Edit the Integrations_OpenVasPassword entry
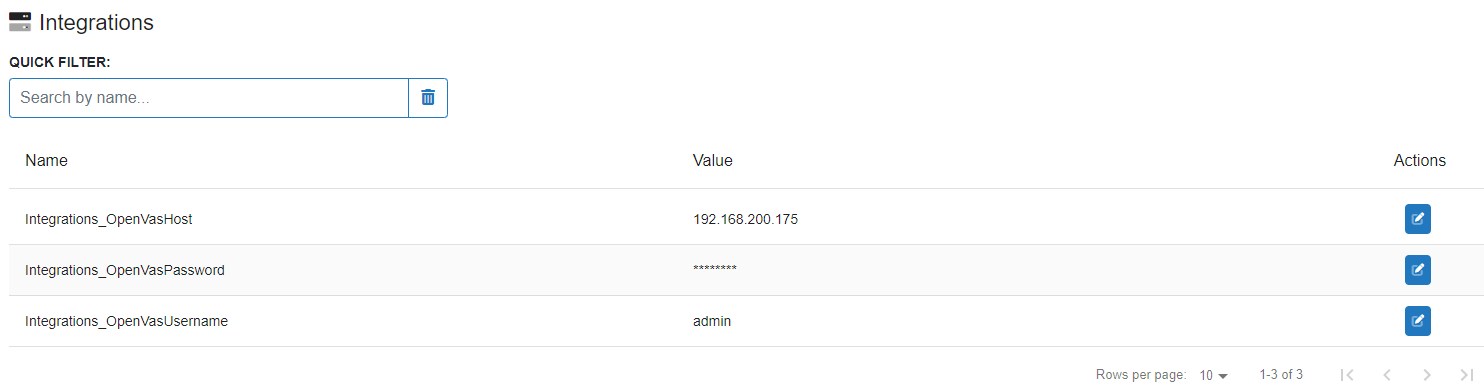Screen dimensions: 1484x392 tap(1417, 270)
